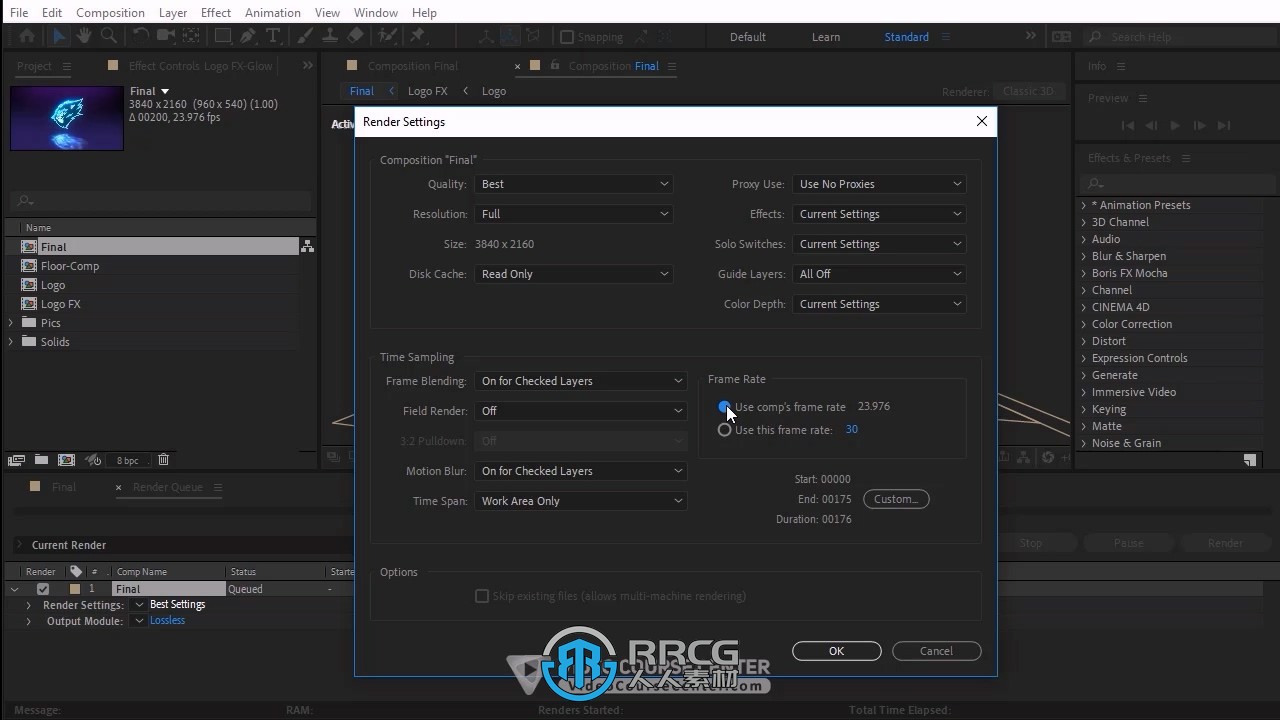Click the Interpret Footage icon in Project panel

pos(16,460)
